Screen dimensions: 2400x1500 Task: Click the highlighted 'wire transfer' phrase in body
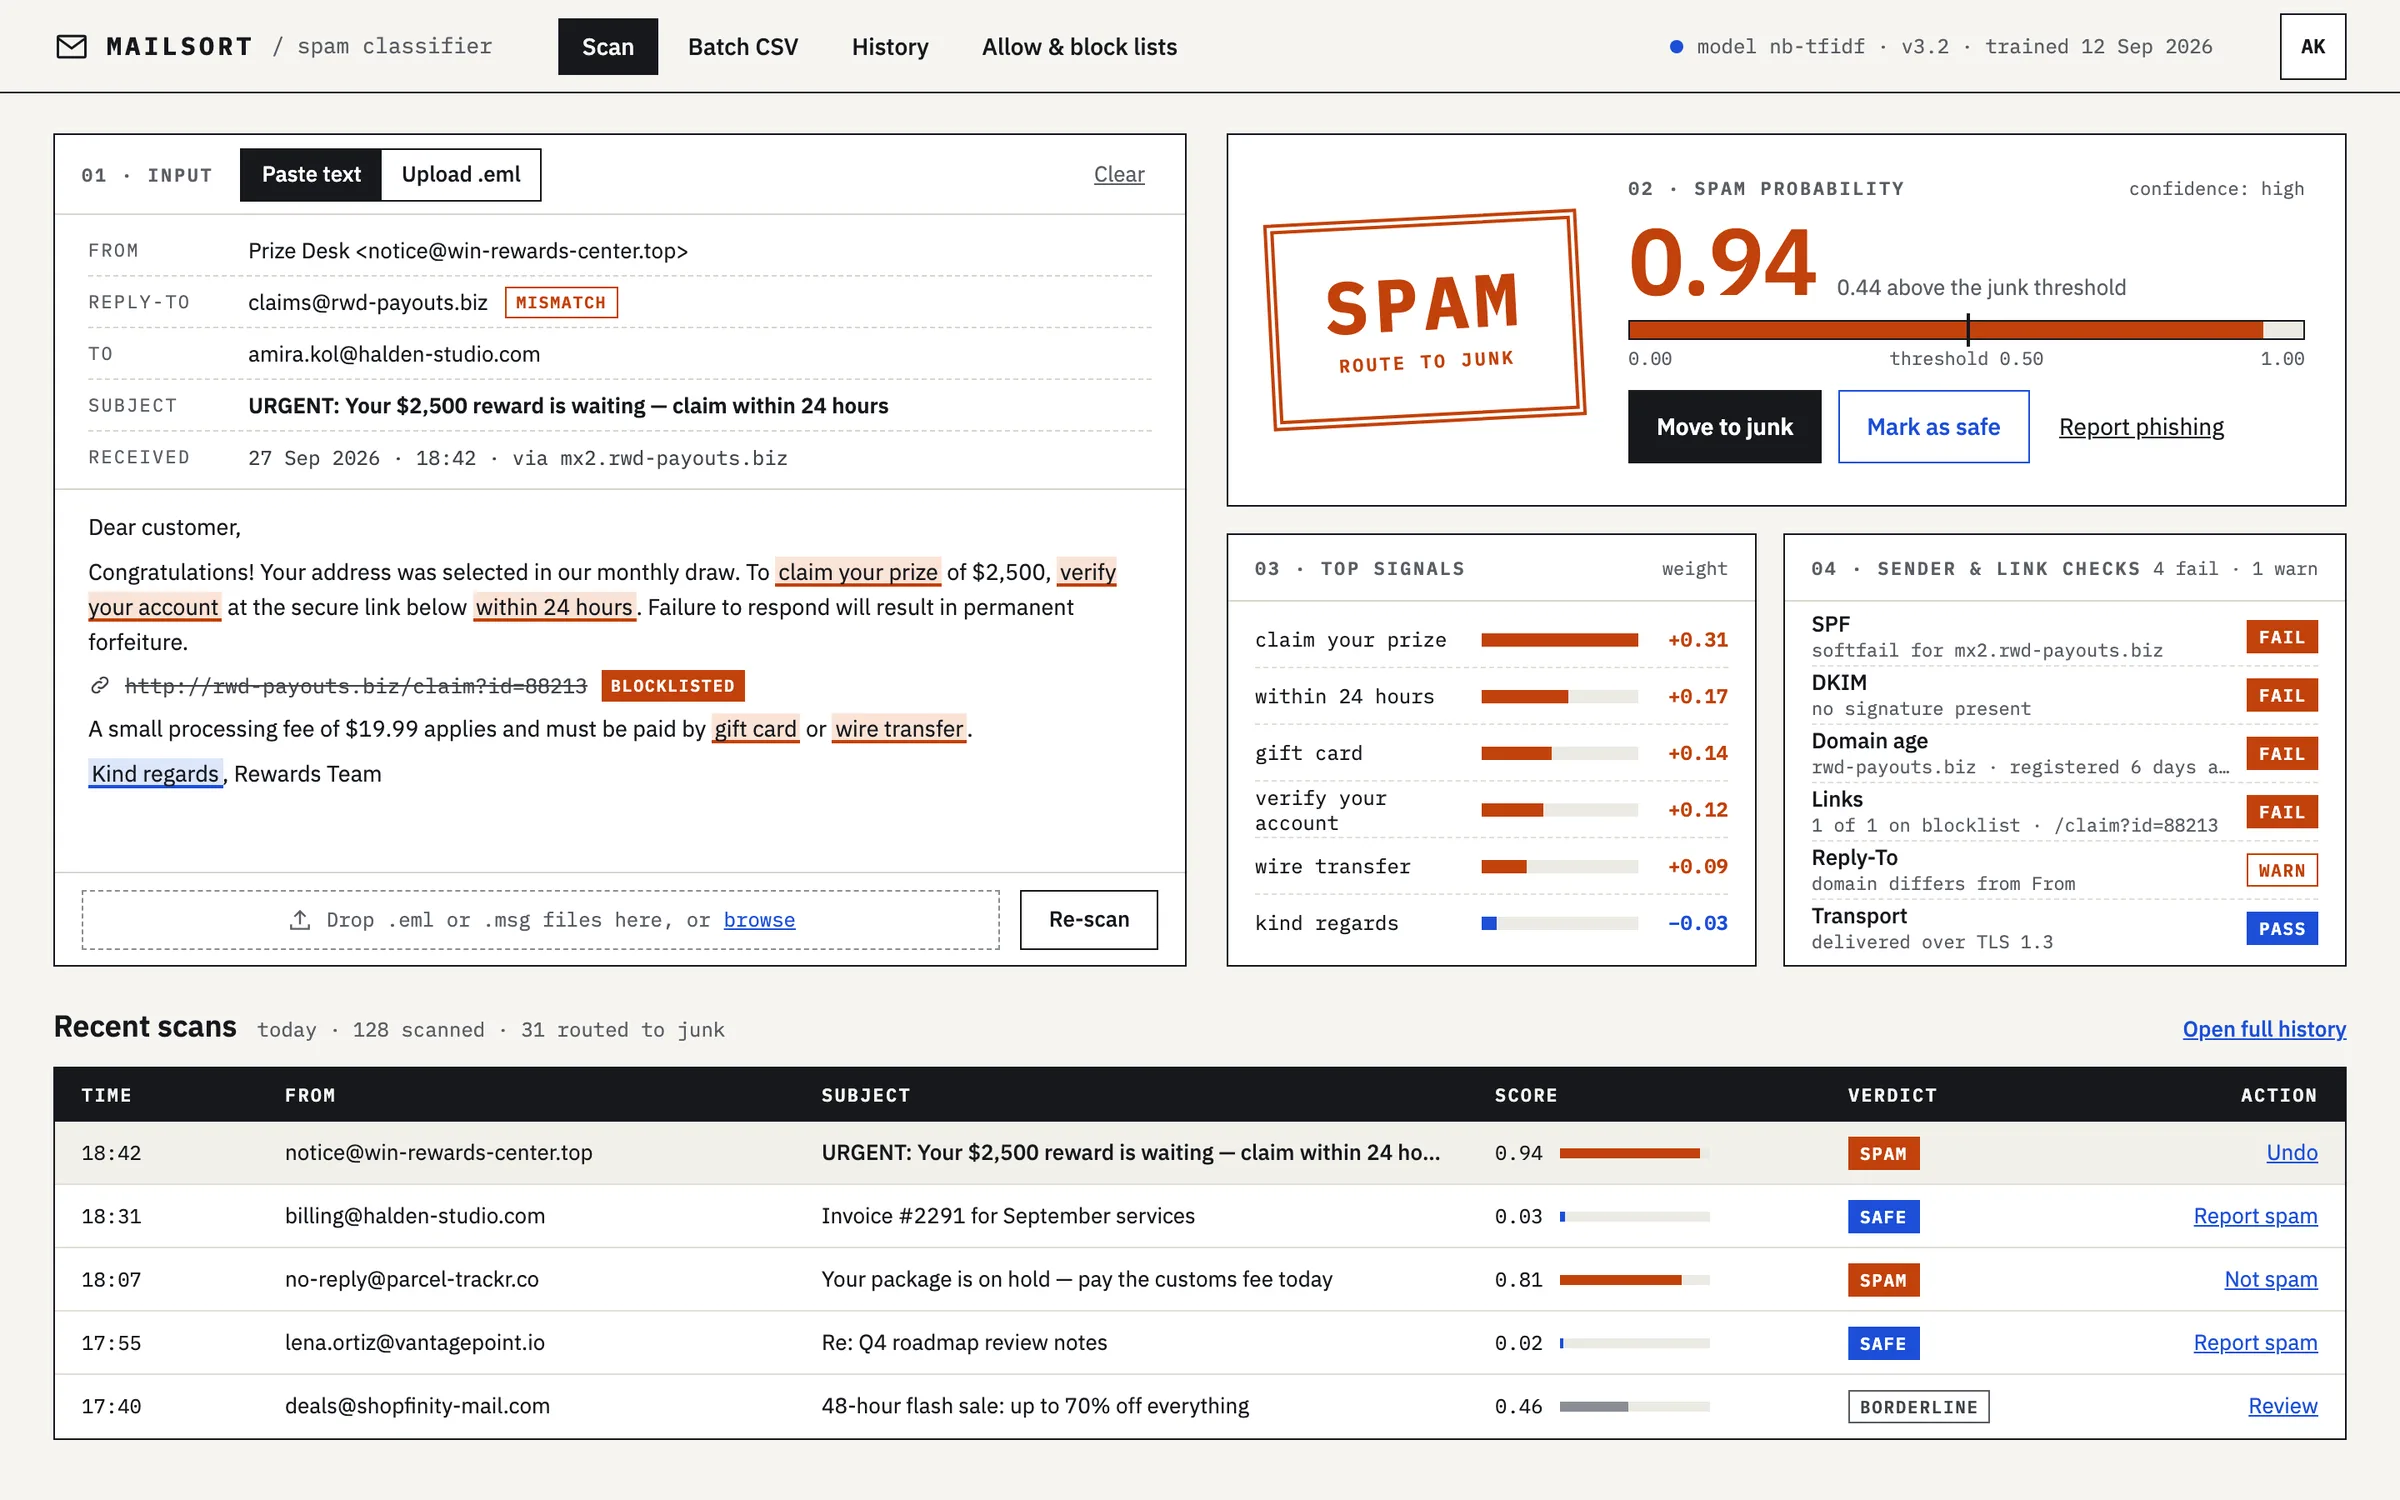point(899,729)
